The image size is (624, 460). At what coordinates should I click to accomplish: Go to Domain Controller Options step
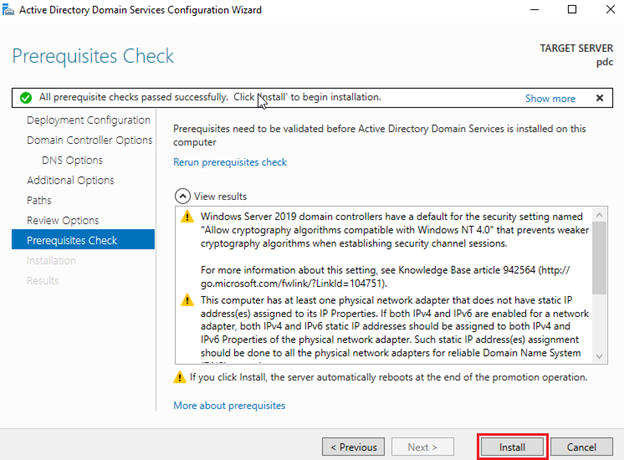tap(90, 140)
